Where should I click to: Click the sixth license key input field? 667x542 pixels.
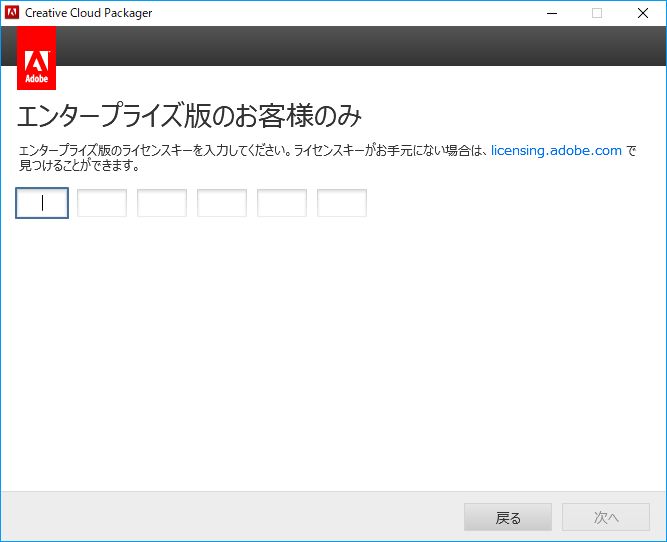pos(342,203)
